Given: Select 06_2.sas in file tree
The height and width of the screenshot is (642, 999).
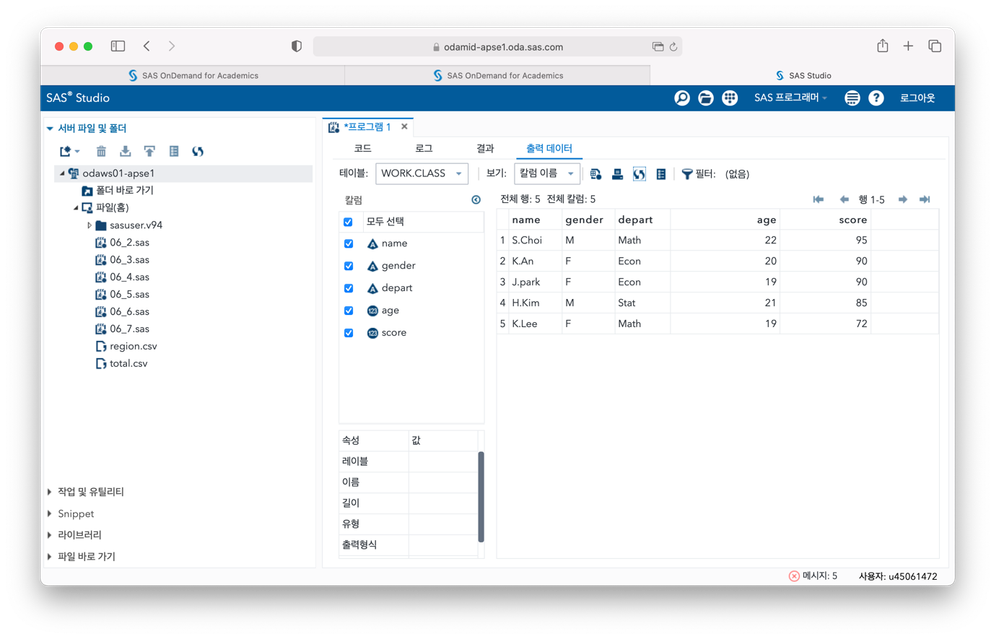Looking at the screenshot, I should pyautogui.click(x=129, y=243).
